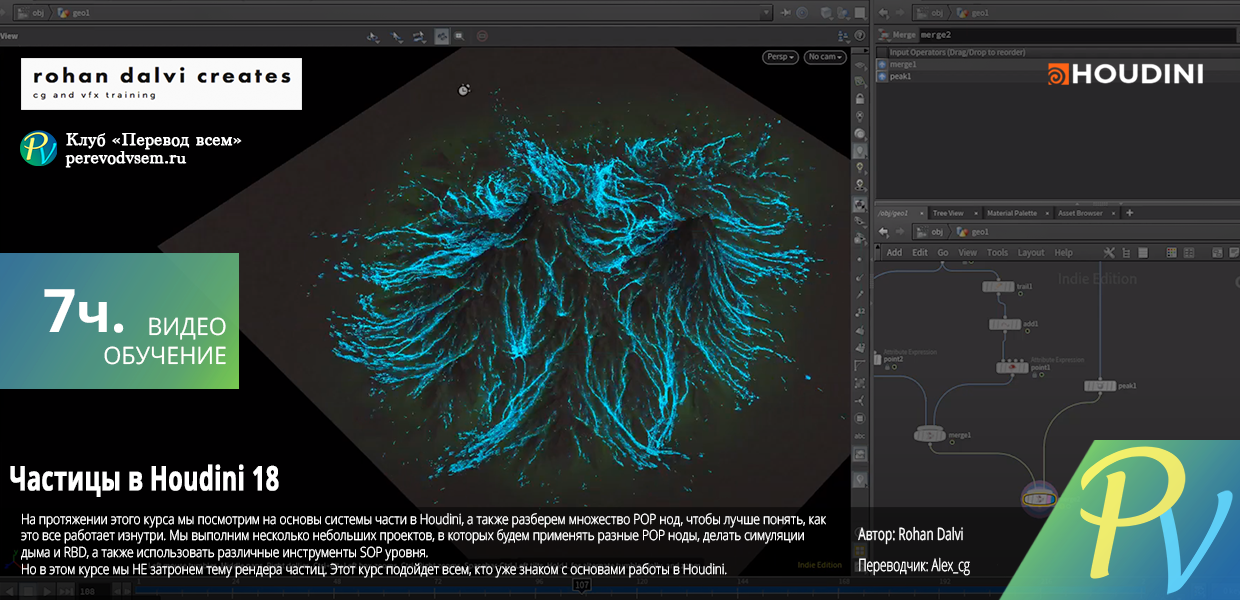This screenshot has height=600, width=1240.
Task: Click the tree layout icon next to the wrench
Action: tap(1126, 253)
